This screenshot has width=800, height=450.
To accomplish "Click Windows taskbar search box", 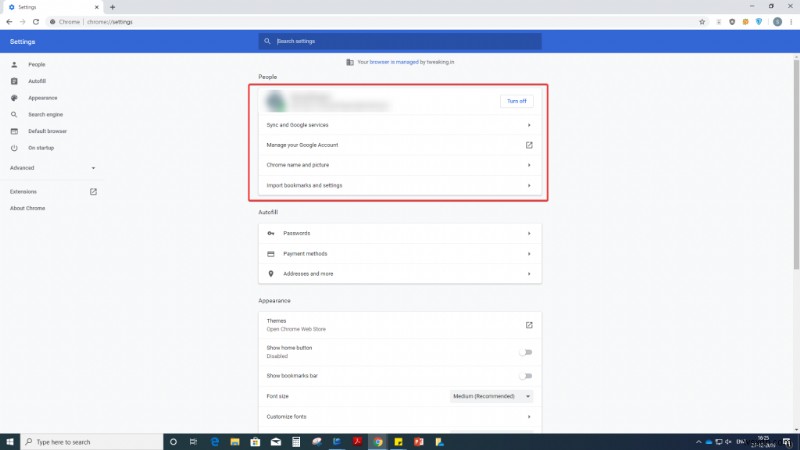I will (92, 442).
